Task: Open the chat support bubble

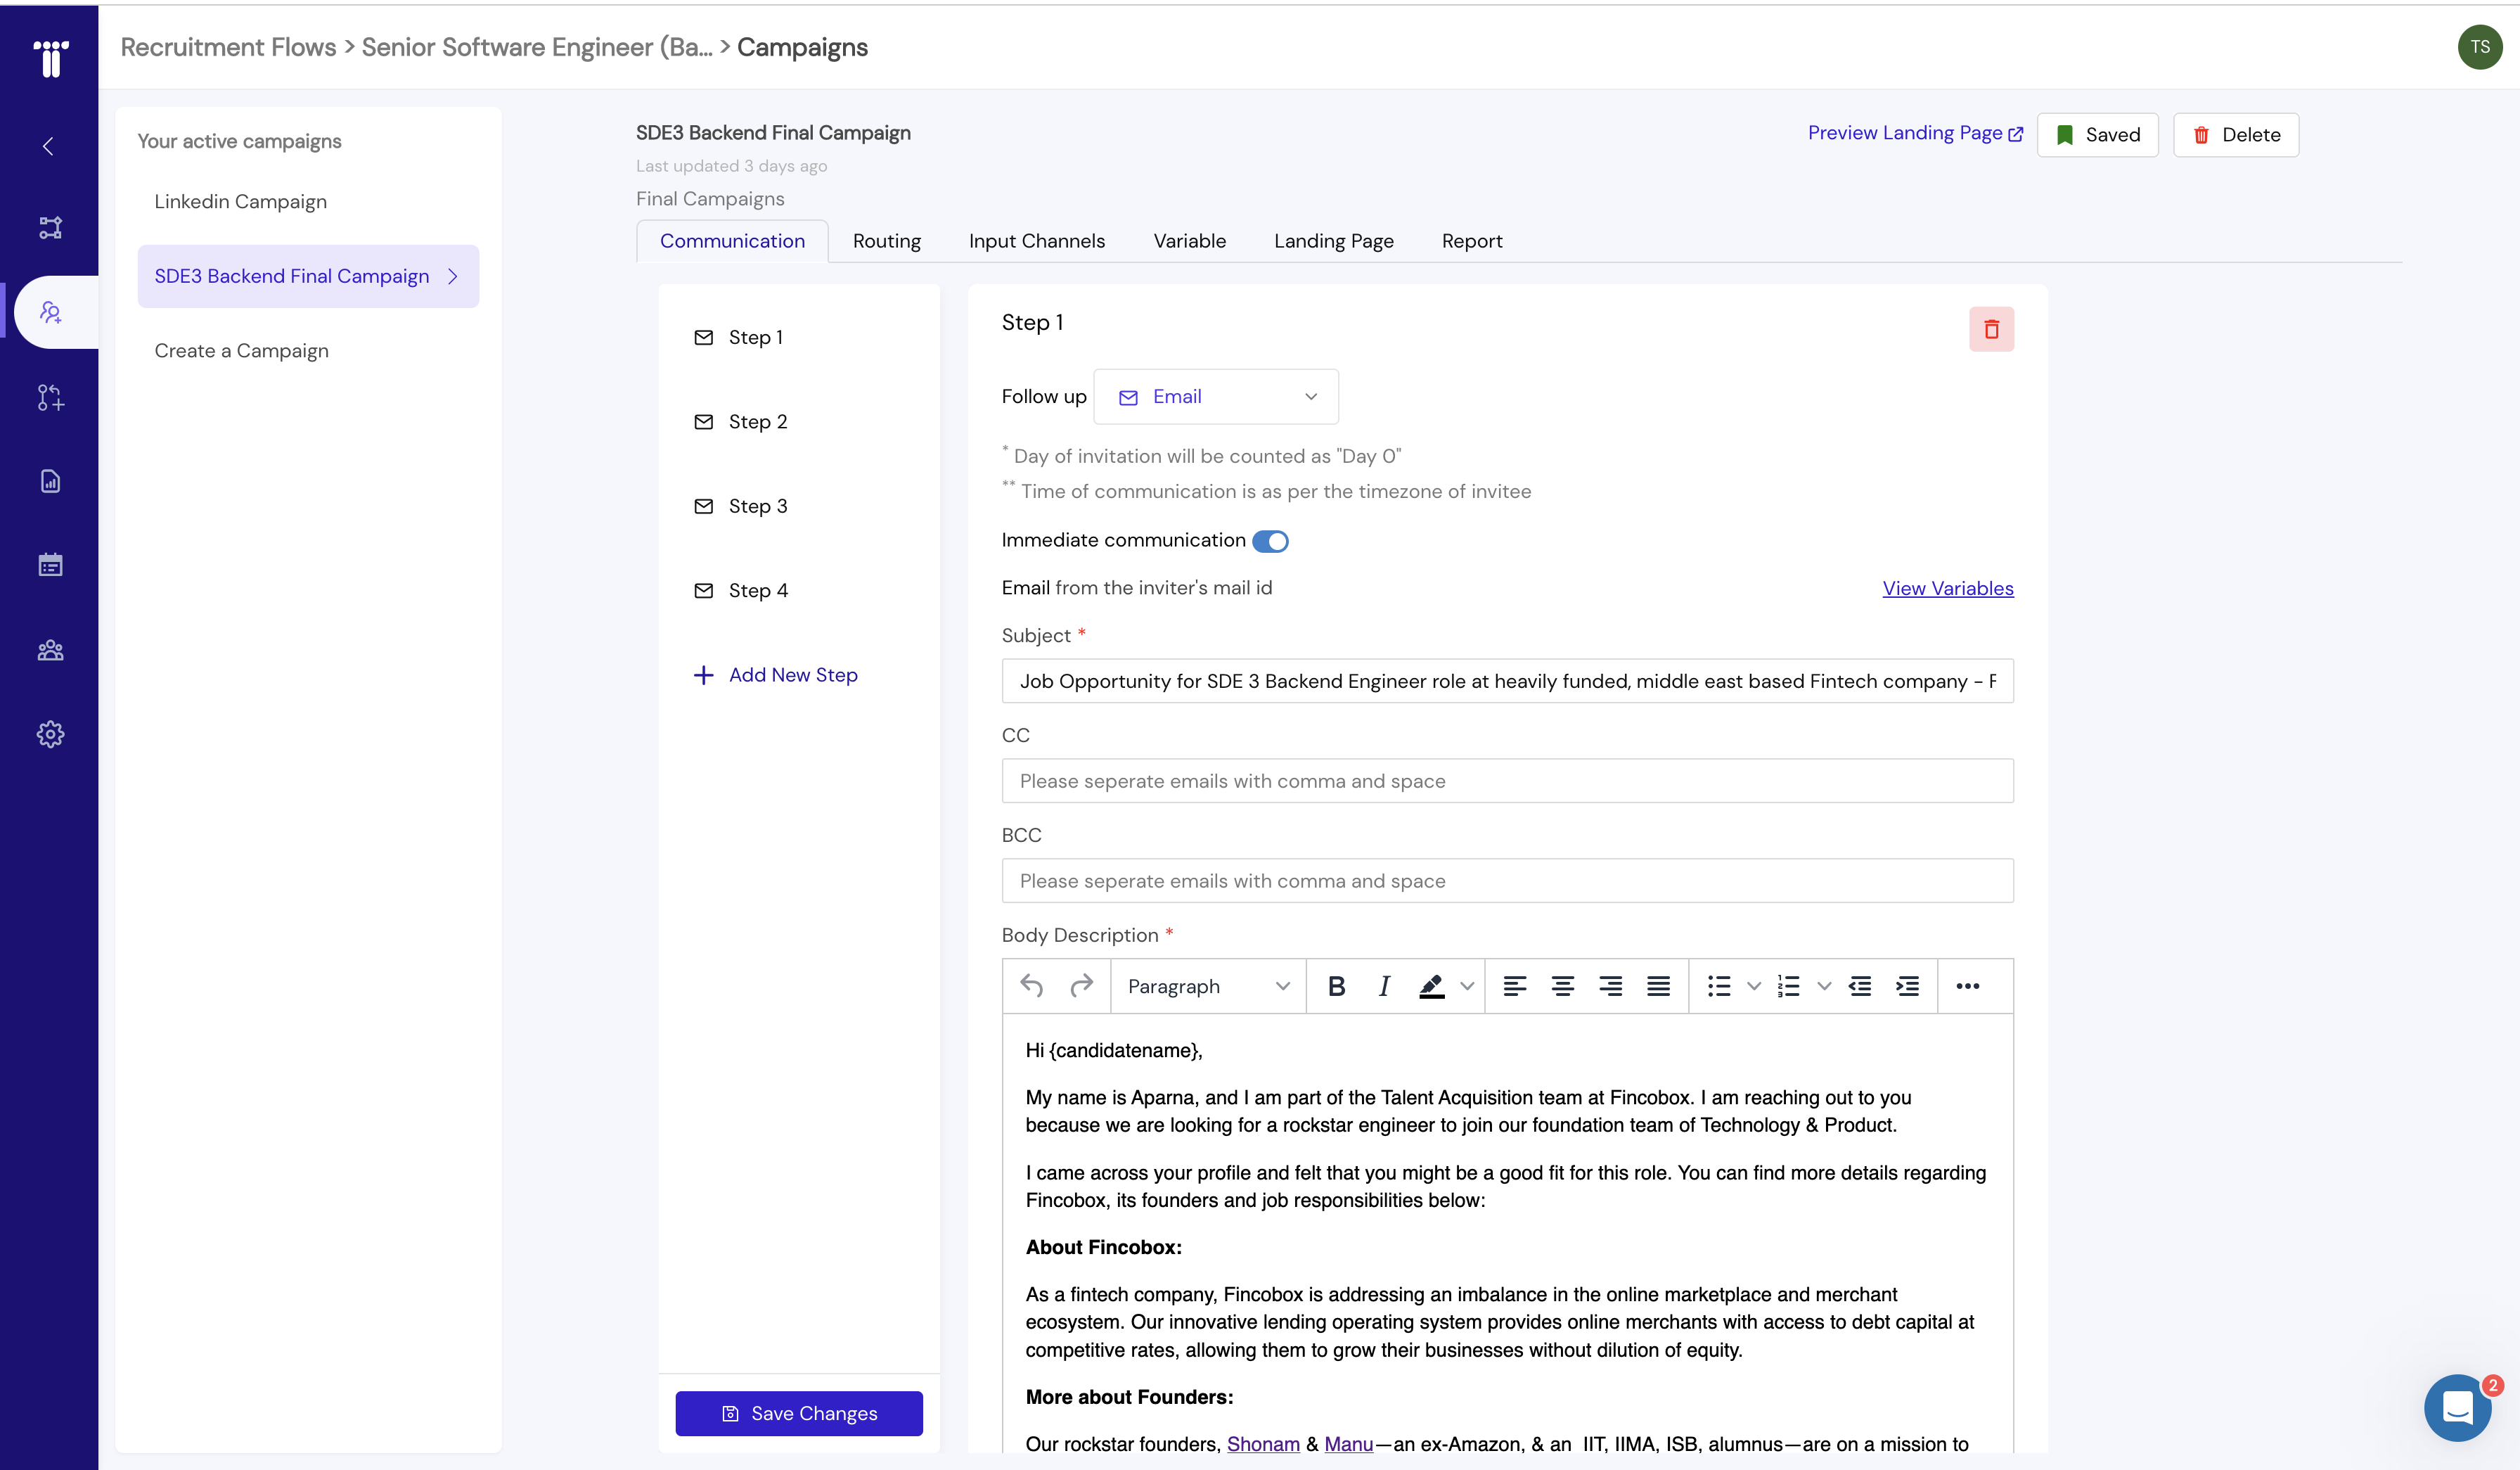Action: tap(2457, 1407)
